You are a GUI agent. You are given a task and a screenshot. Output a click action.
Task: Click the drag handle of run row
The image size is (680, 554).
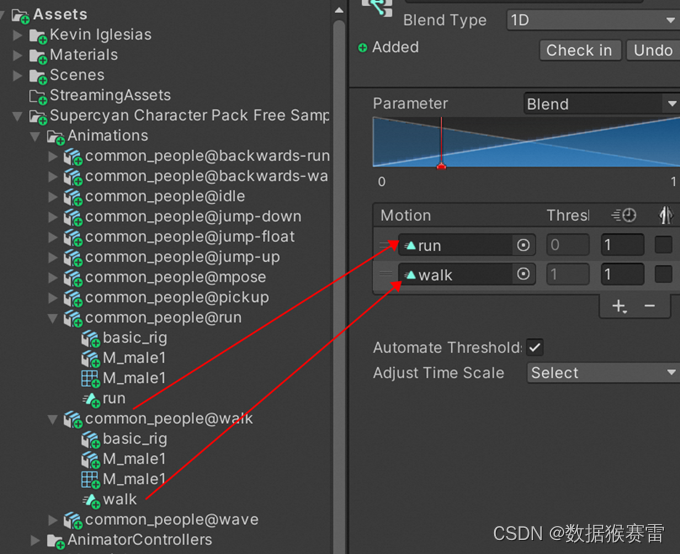coord(386,245)
